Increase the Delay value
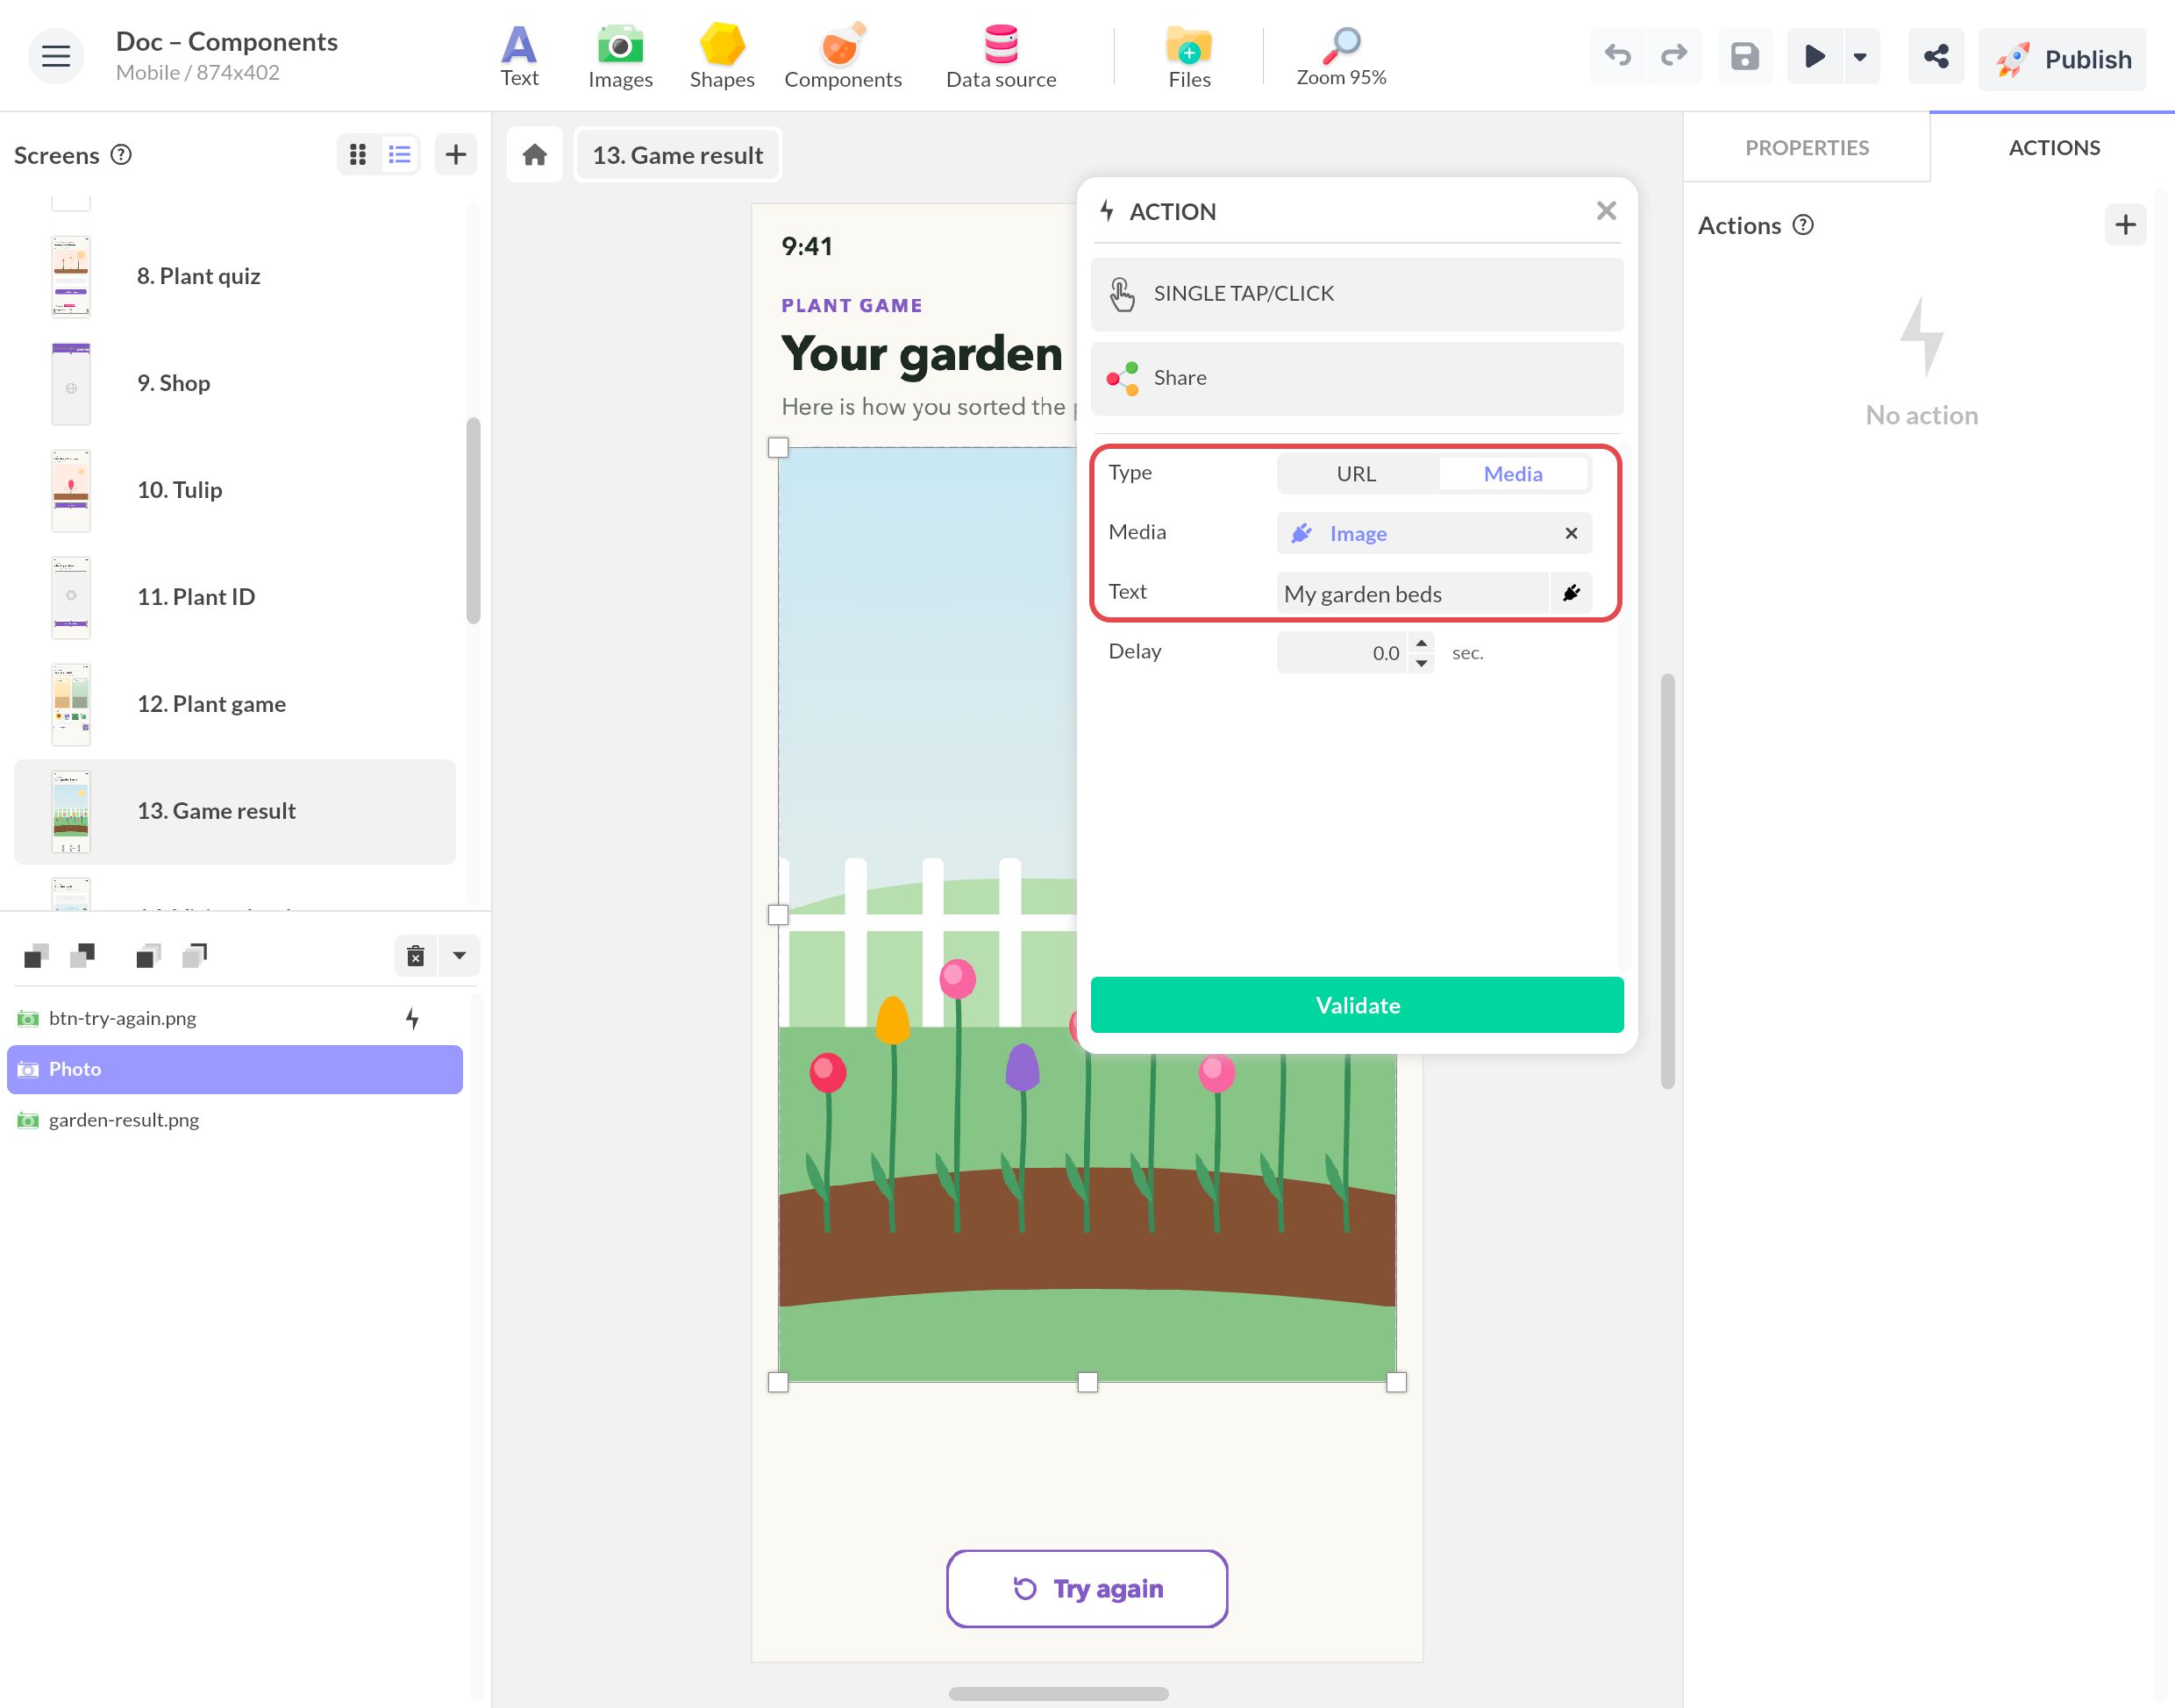 1421,642
